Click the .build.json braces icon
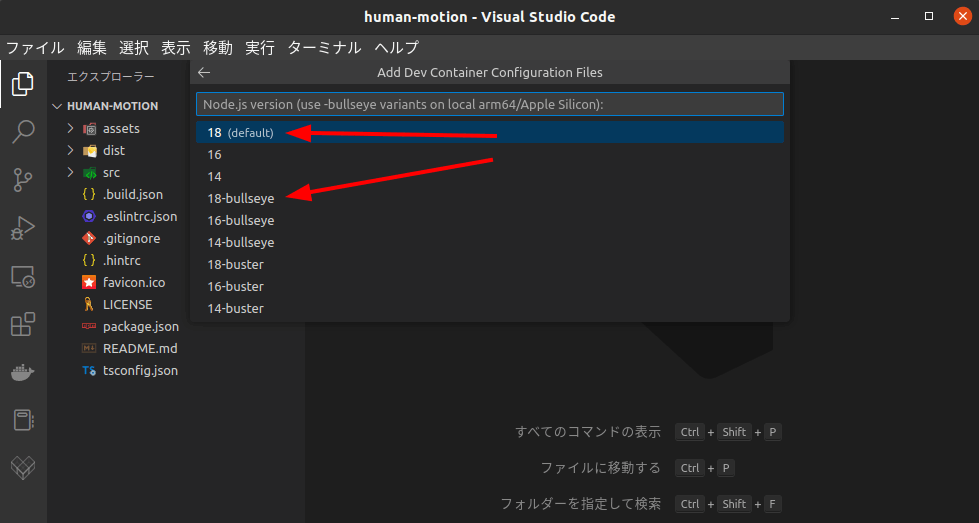Image resolution: width=979 pixels, height=523 pixels. (x=89, y=195)
